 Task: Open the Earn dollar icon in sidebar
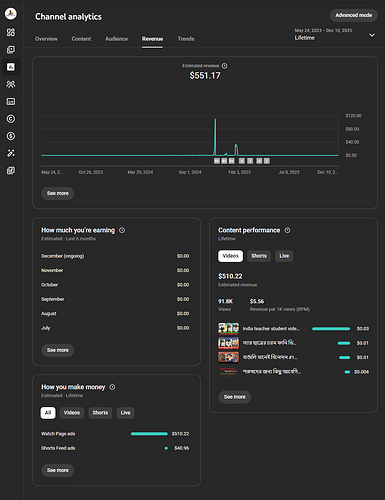pos(11,136)
